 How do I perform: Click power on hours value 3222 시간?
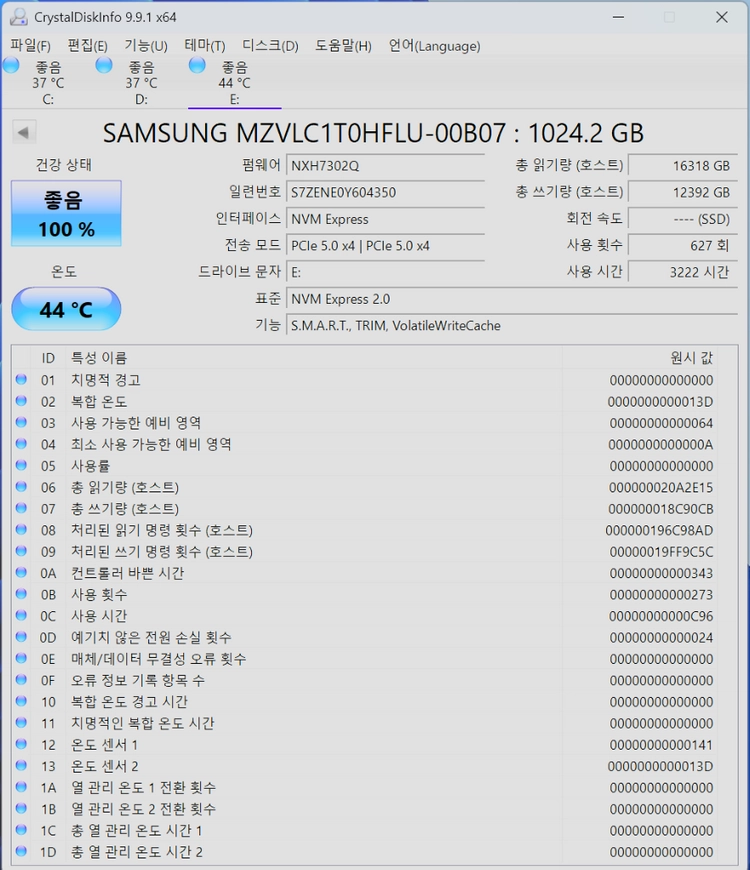683,272
